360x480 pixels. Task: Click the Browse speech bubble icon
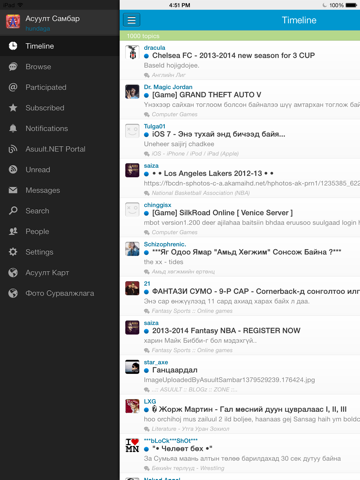pyautogui.click(x=13, y=67)
